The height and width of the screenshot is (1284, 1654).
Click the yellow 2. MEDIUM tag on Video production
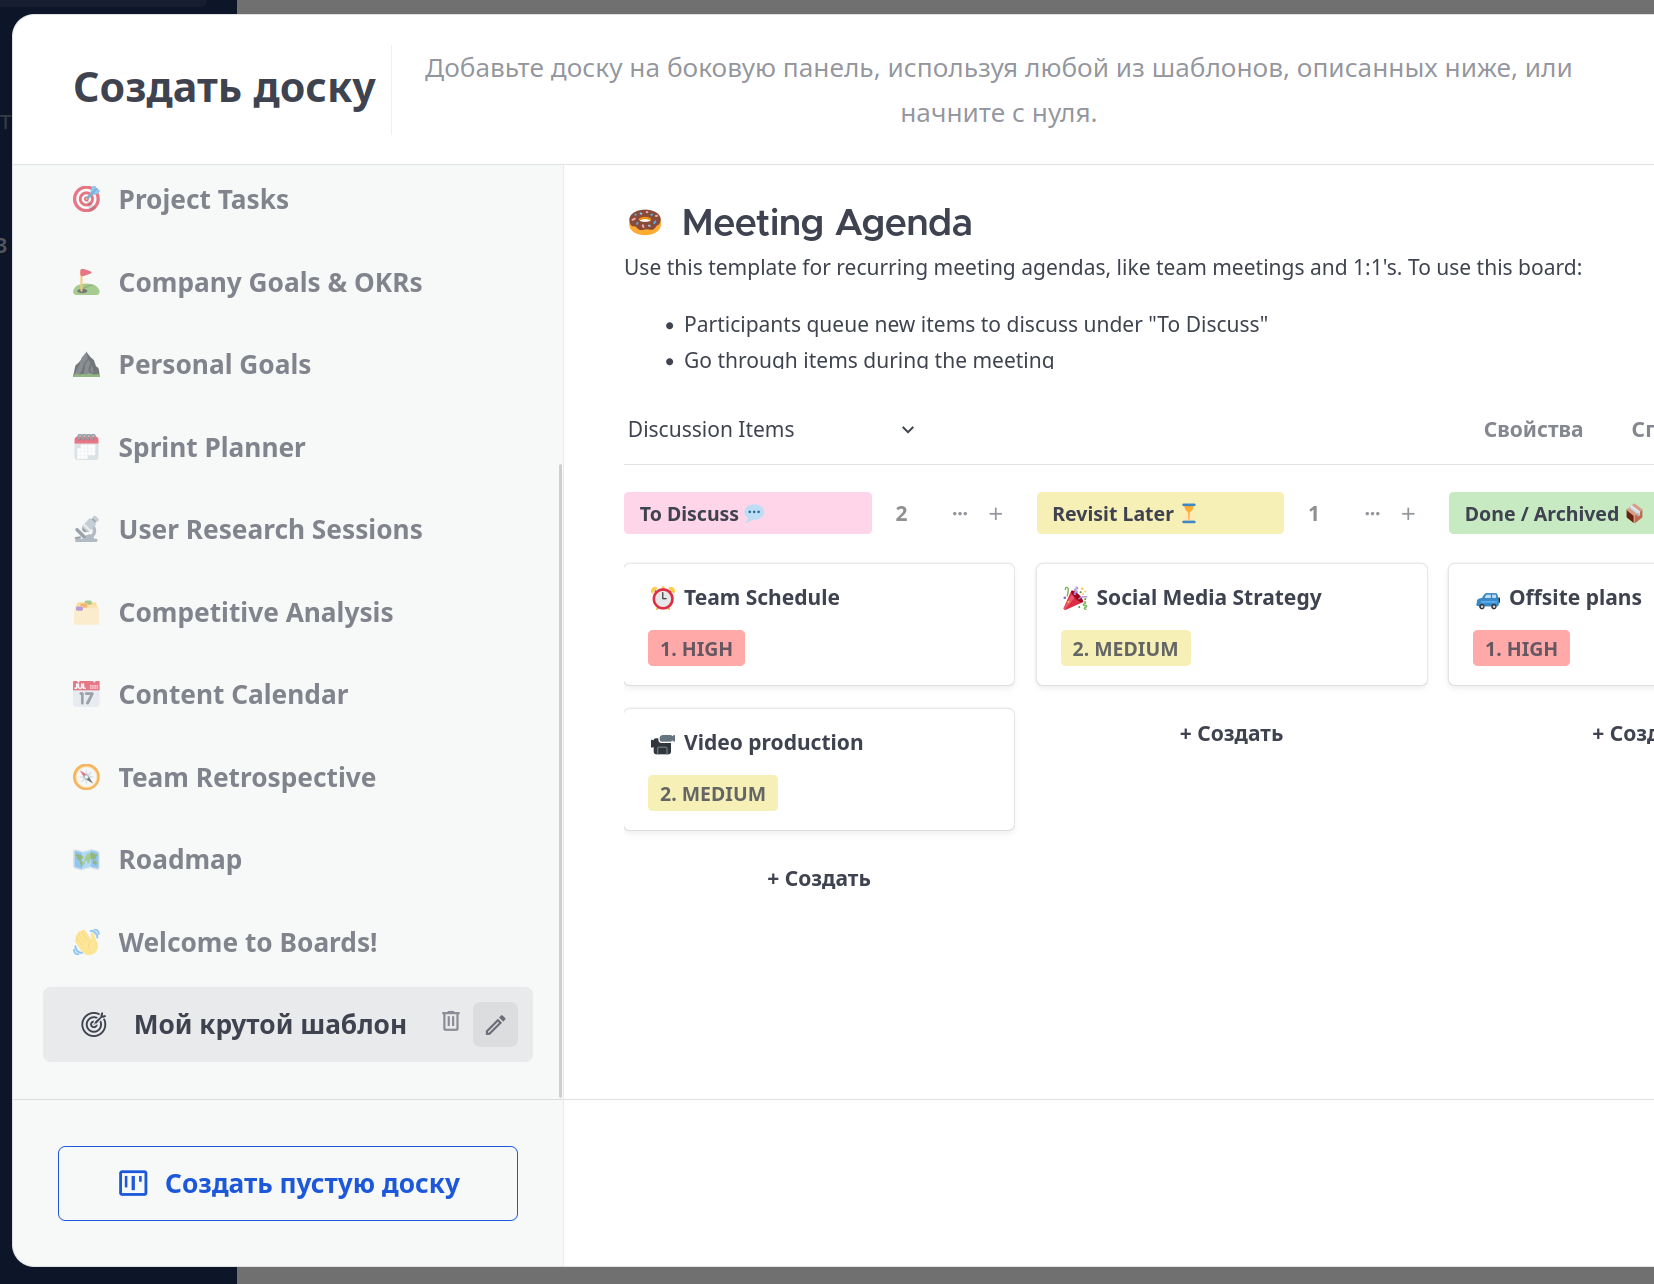point(712,794)
